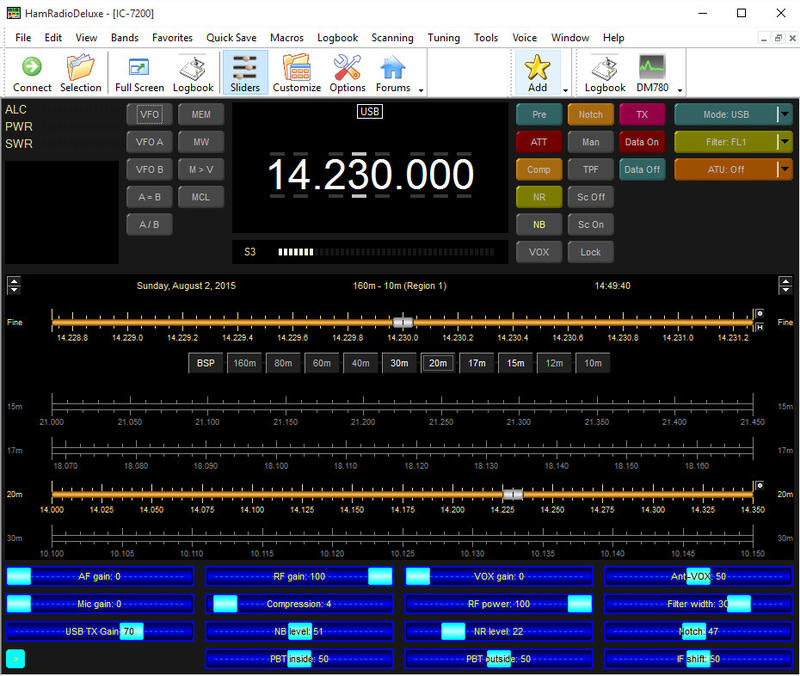Open the Customize panel icon
This screenshot has width=800, height=676.
coord(296,72)
